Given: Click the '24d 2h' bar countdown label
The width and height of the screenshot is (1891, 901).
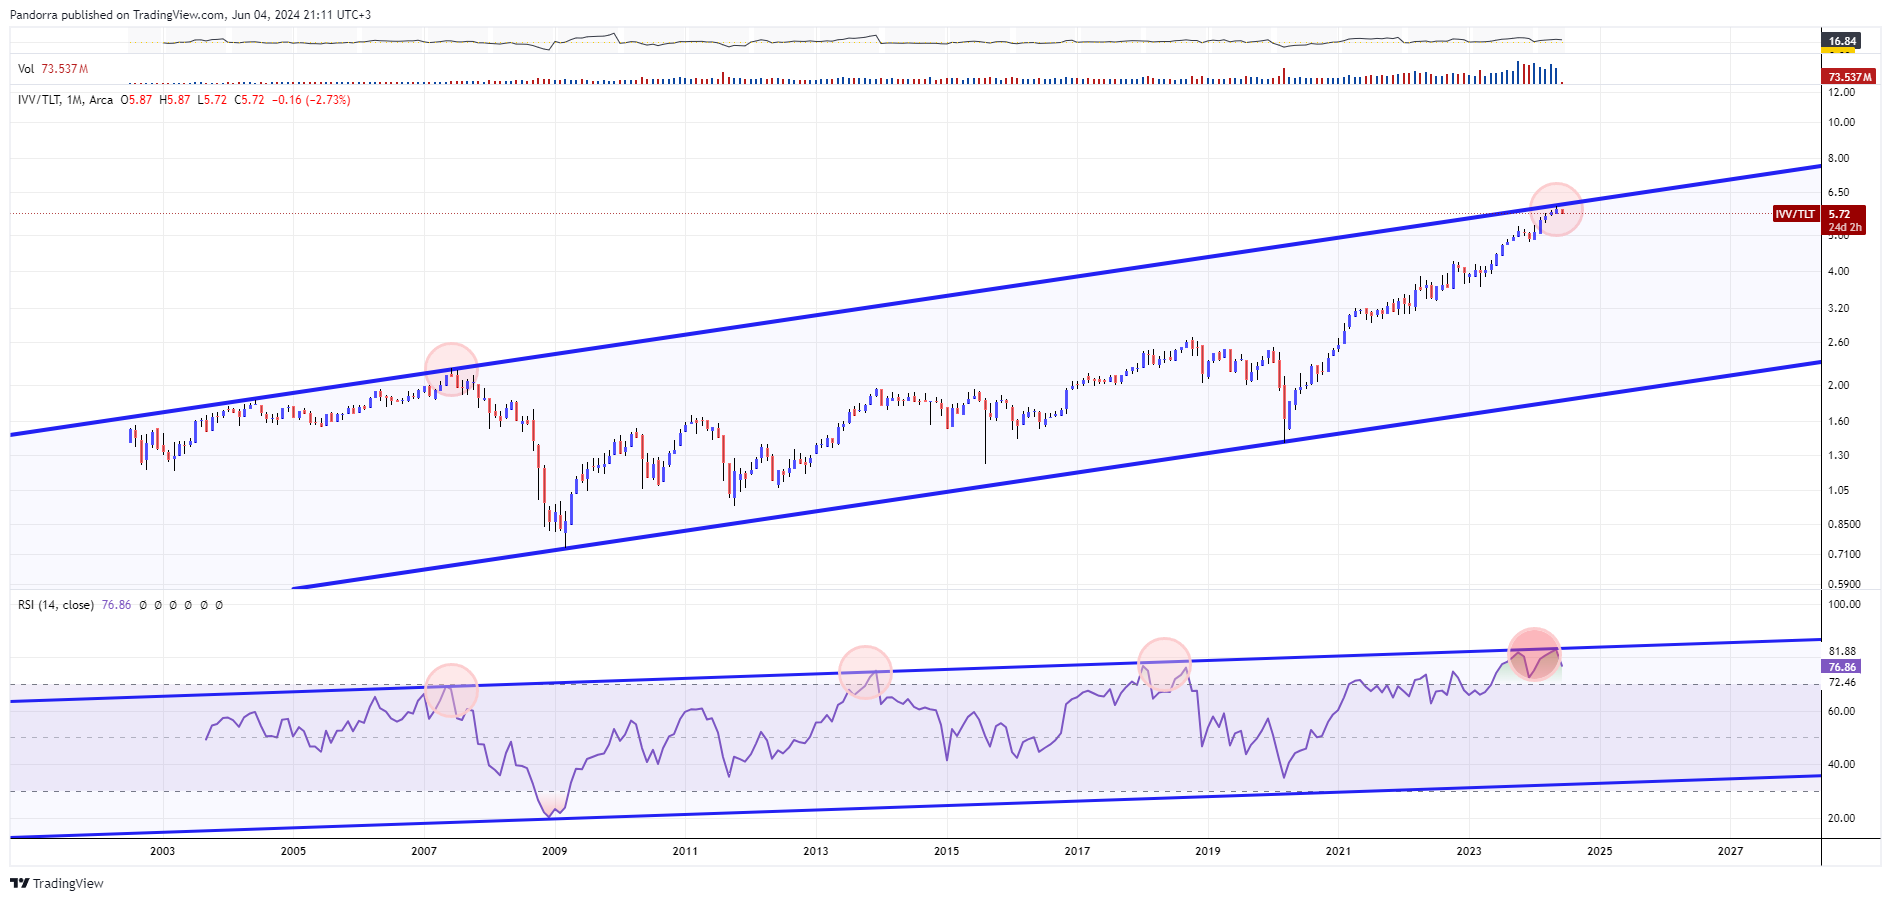Looking at the screenshot, I should (1845, 227).
